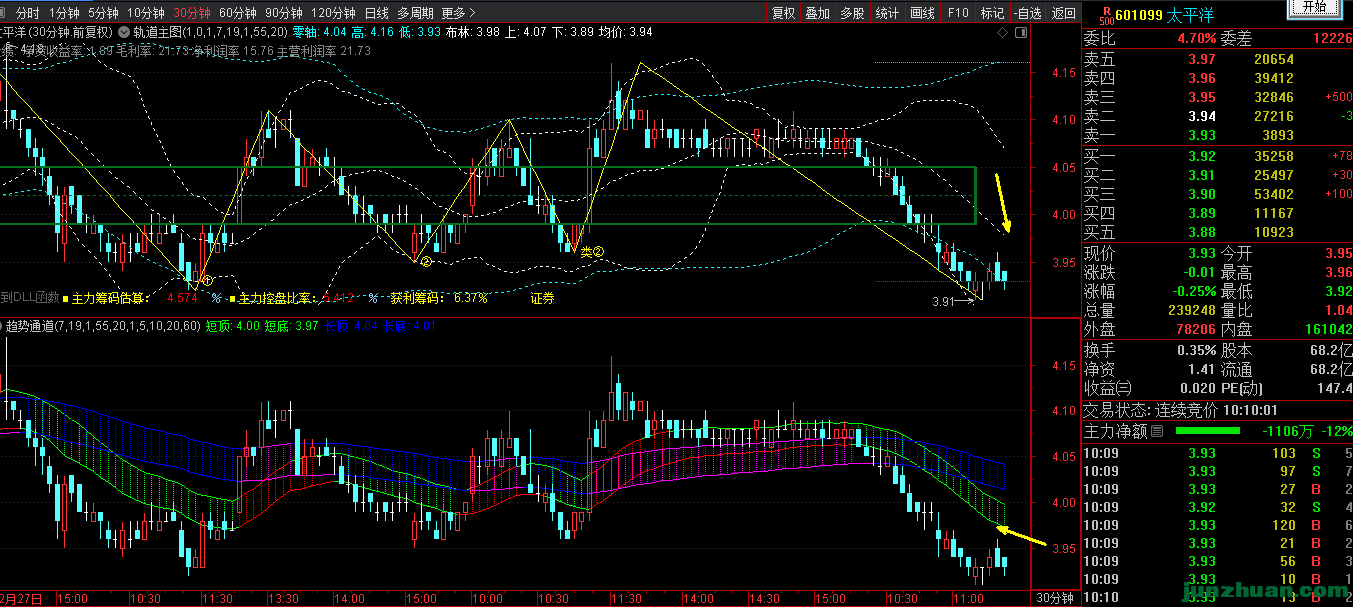The height and width of the screenshot is (607, 1353).
Task: Switch to the 日线 daily chart tab
Action: point(376,13)
